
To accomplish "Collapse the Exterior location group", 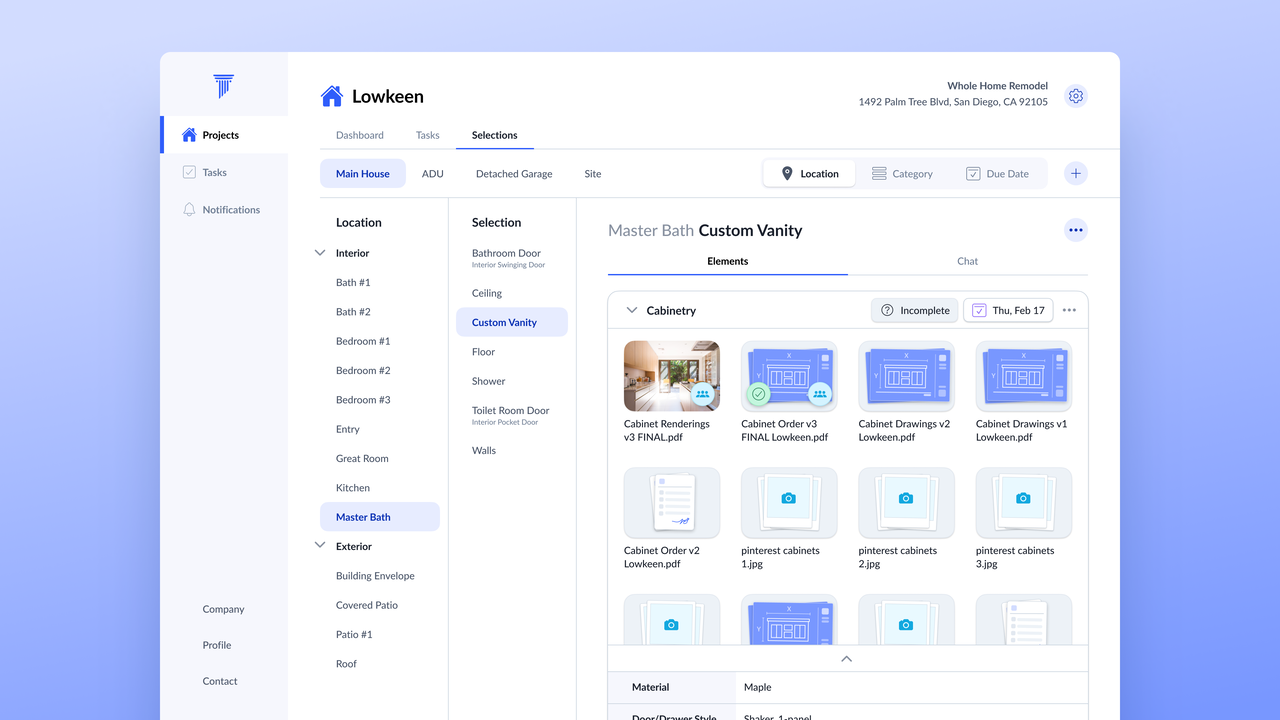I will coord(320,546).
